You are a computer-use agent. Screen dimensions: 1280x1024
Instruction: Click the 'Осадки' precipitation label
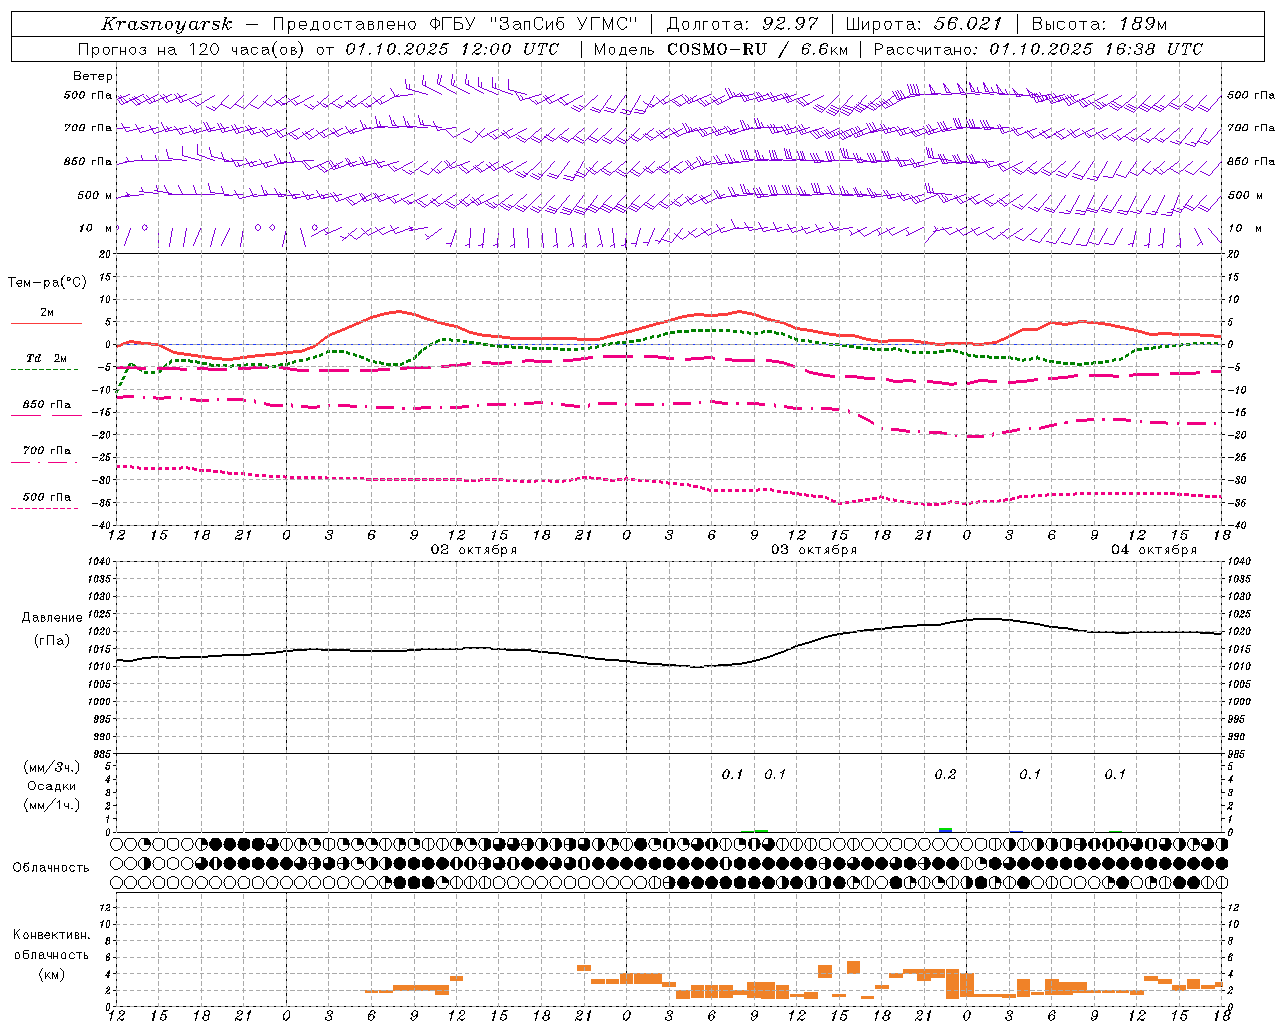point(52,786)
